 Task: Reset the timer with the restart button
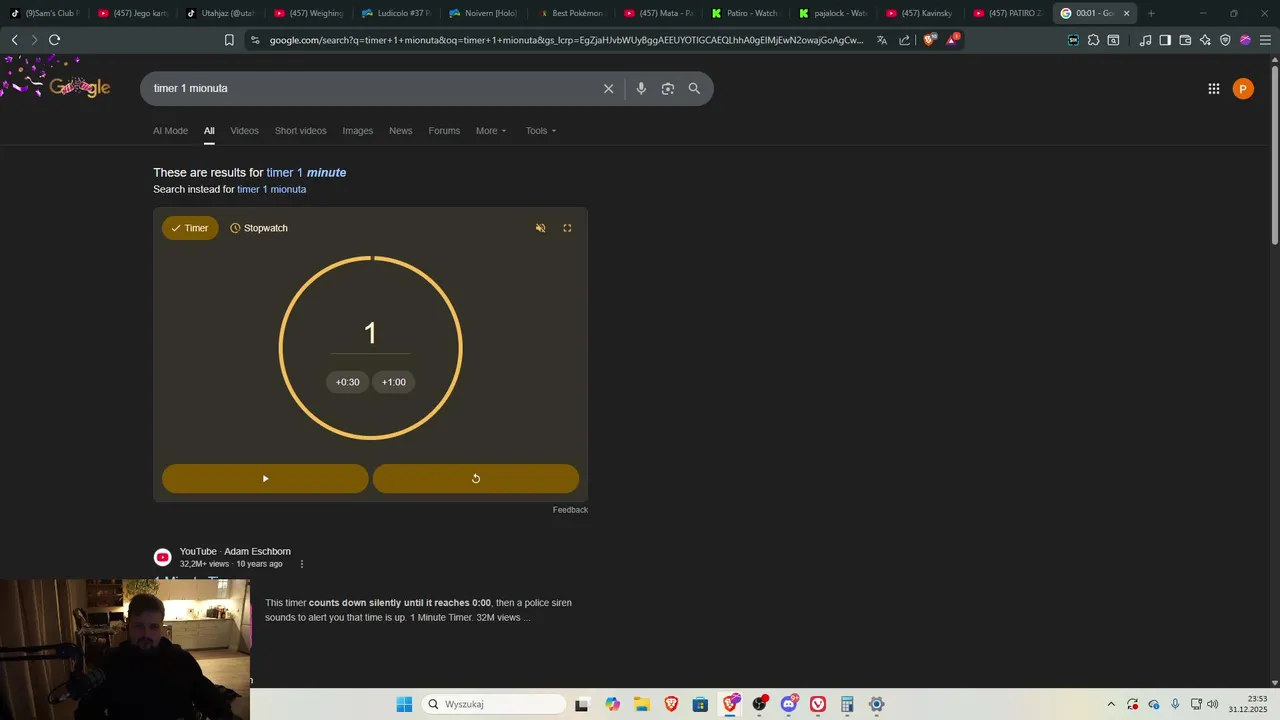coord(476,479)
